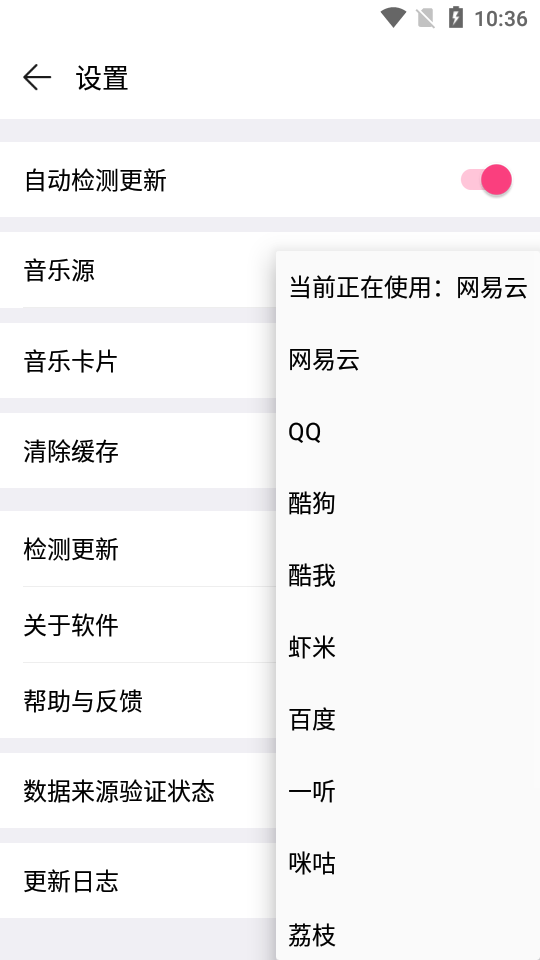Choose 酷我 in the popup menu
Screen dimensions: 540x960
point(408,576)
